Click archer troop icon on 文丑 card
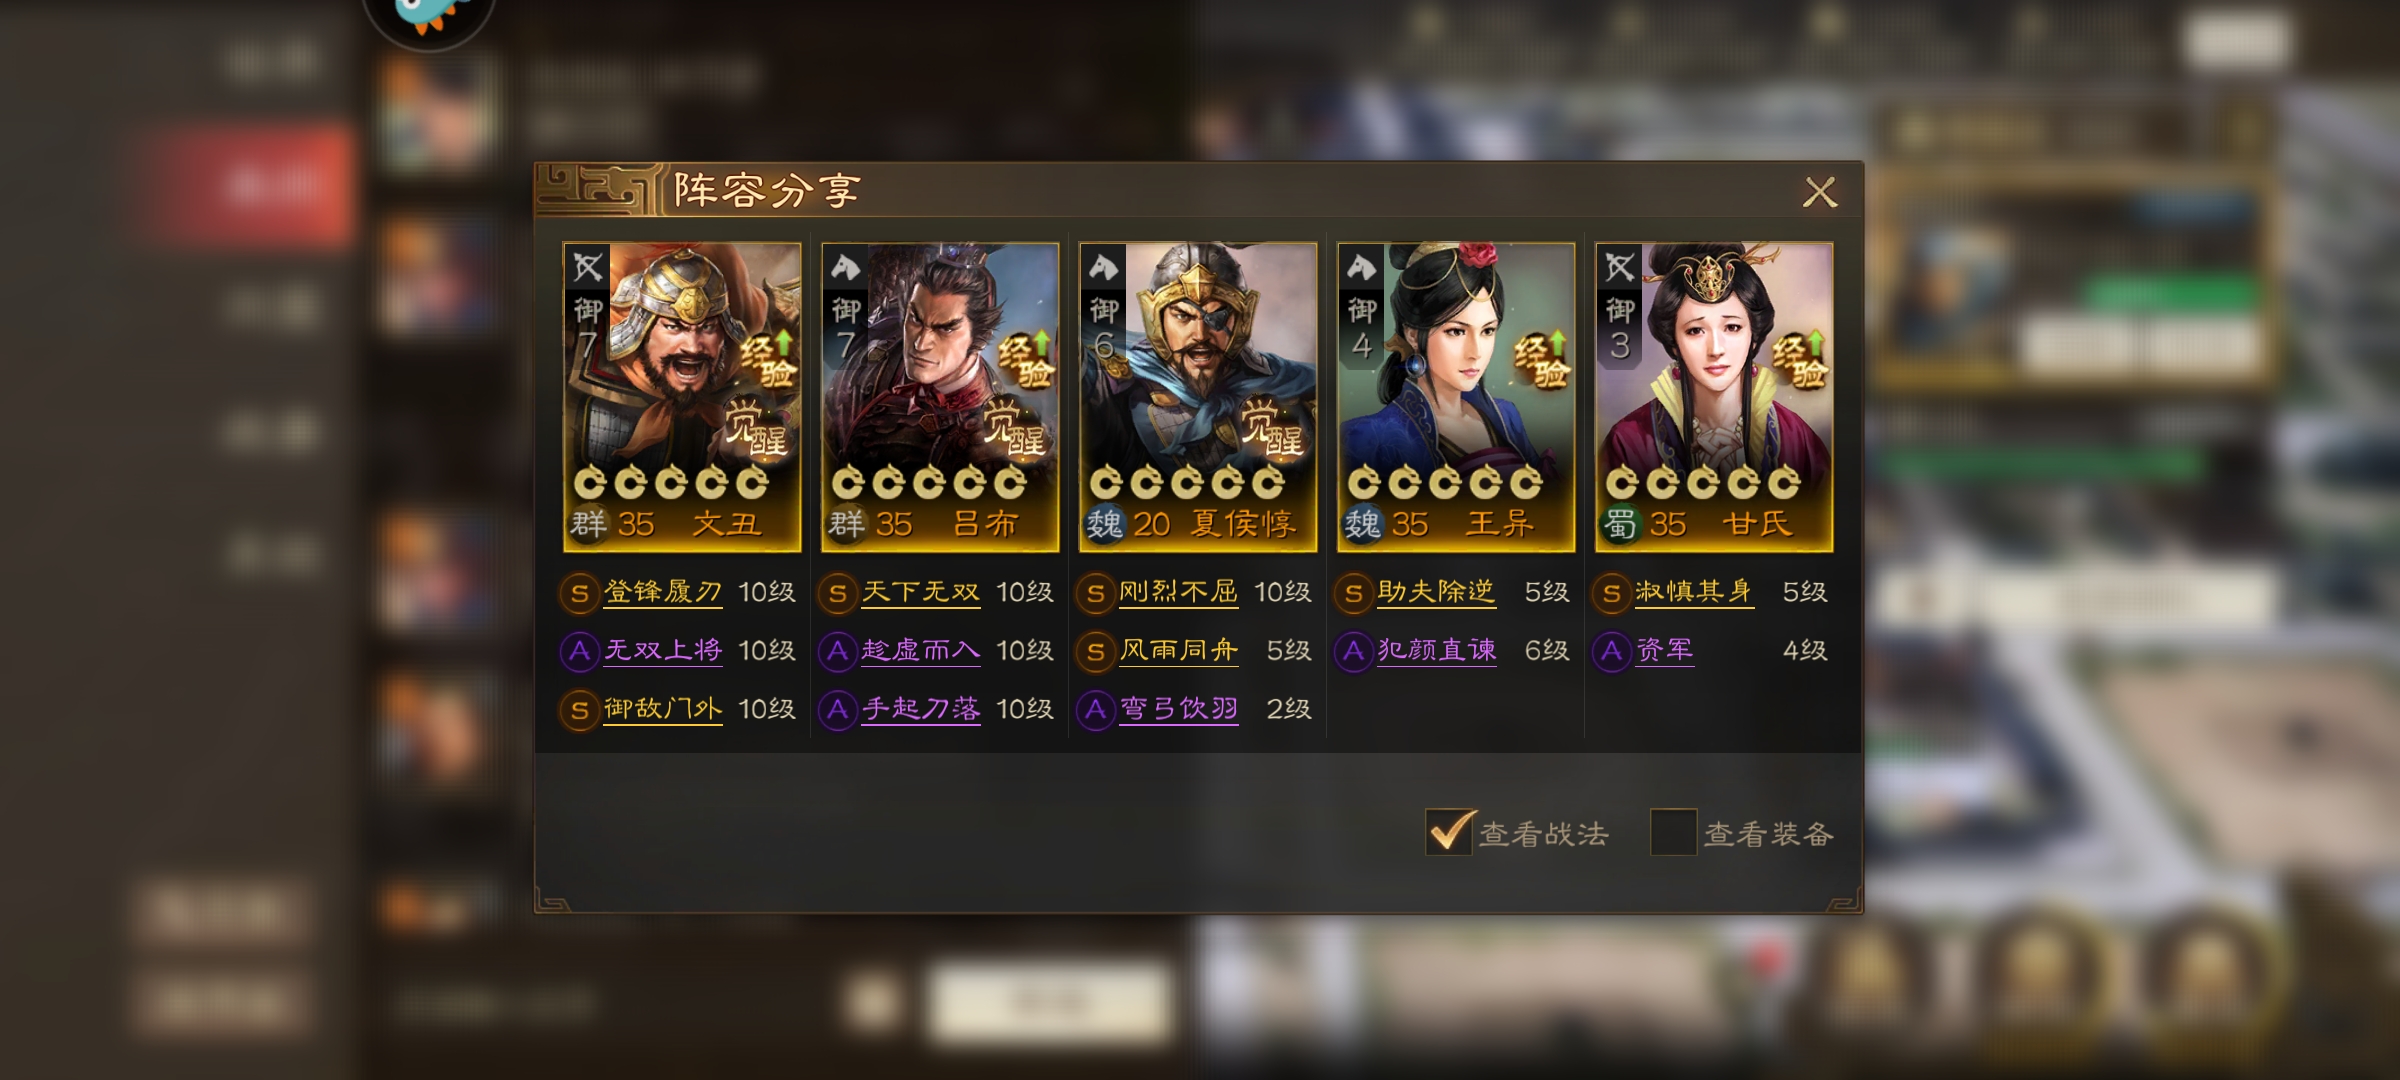The height and width of the screenshot is (1080, 2400). [x=588, y=267]
